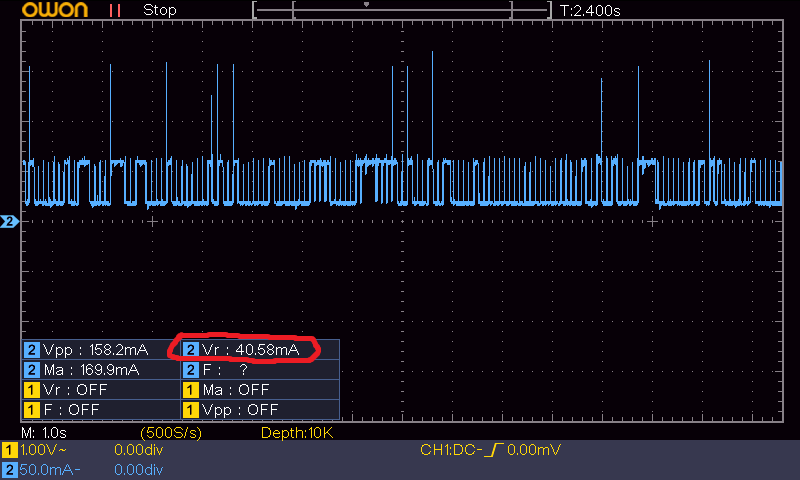Click the blue channel 2 badge at bottom left

tap(9, 469)
